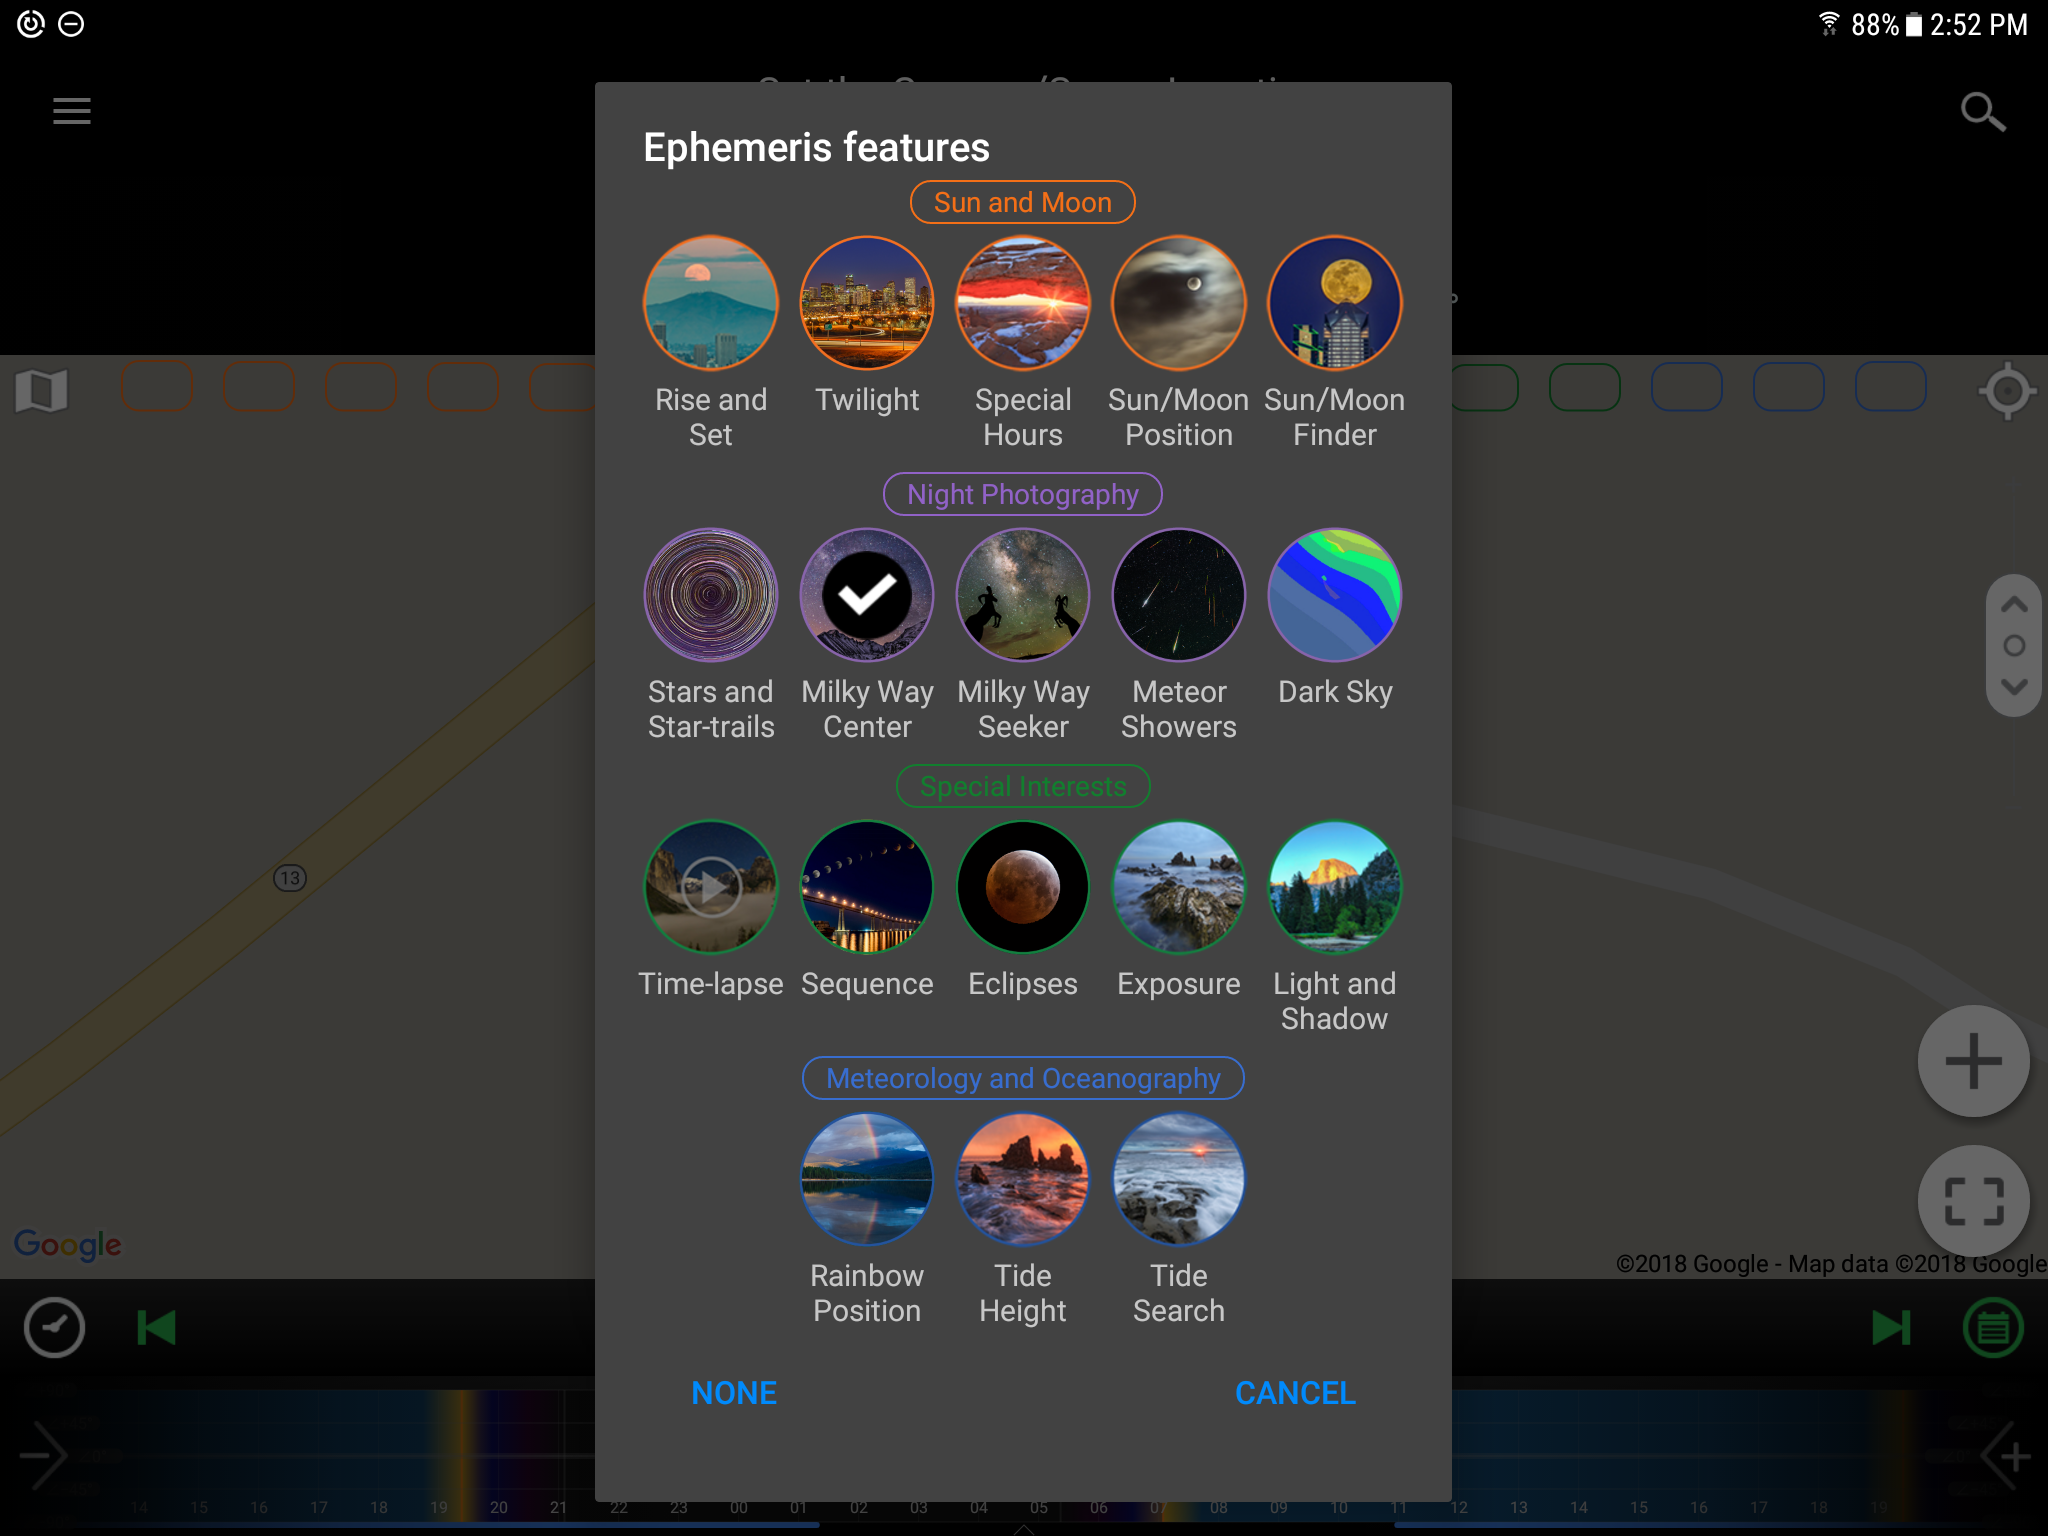Screen dimensions: 2048x1536
Task: Open the Sun/Moon Finder feature
Action: click(1335, 303)
